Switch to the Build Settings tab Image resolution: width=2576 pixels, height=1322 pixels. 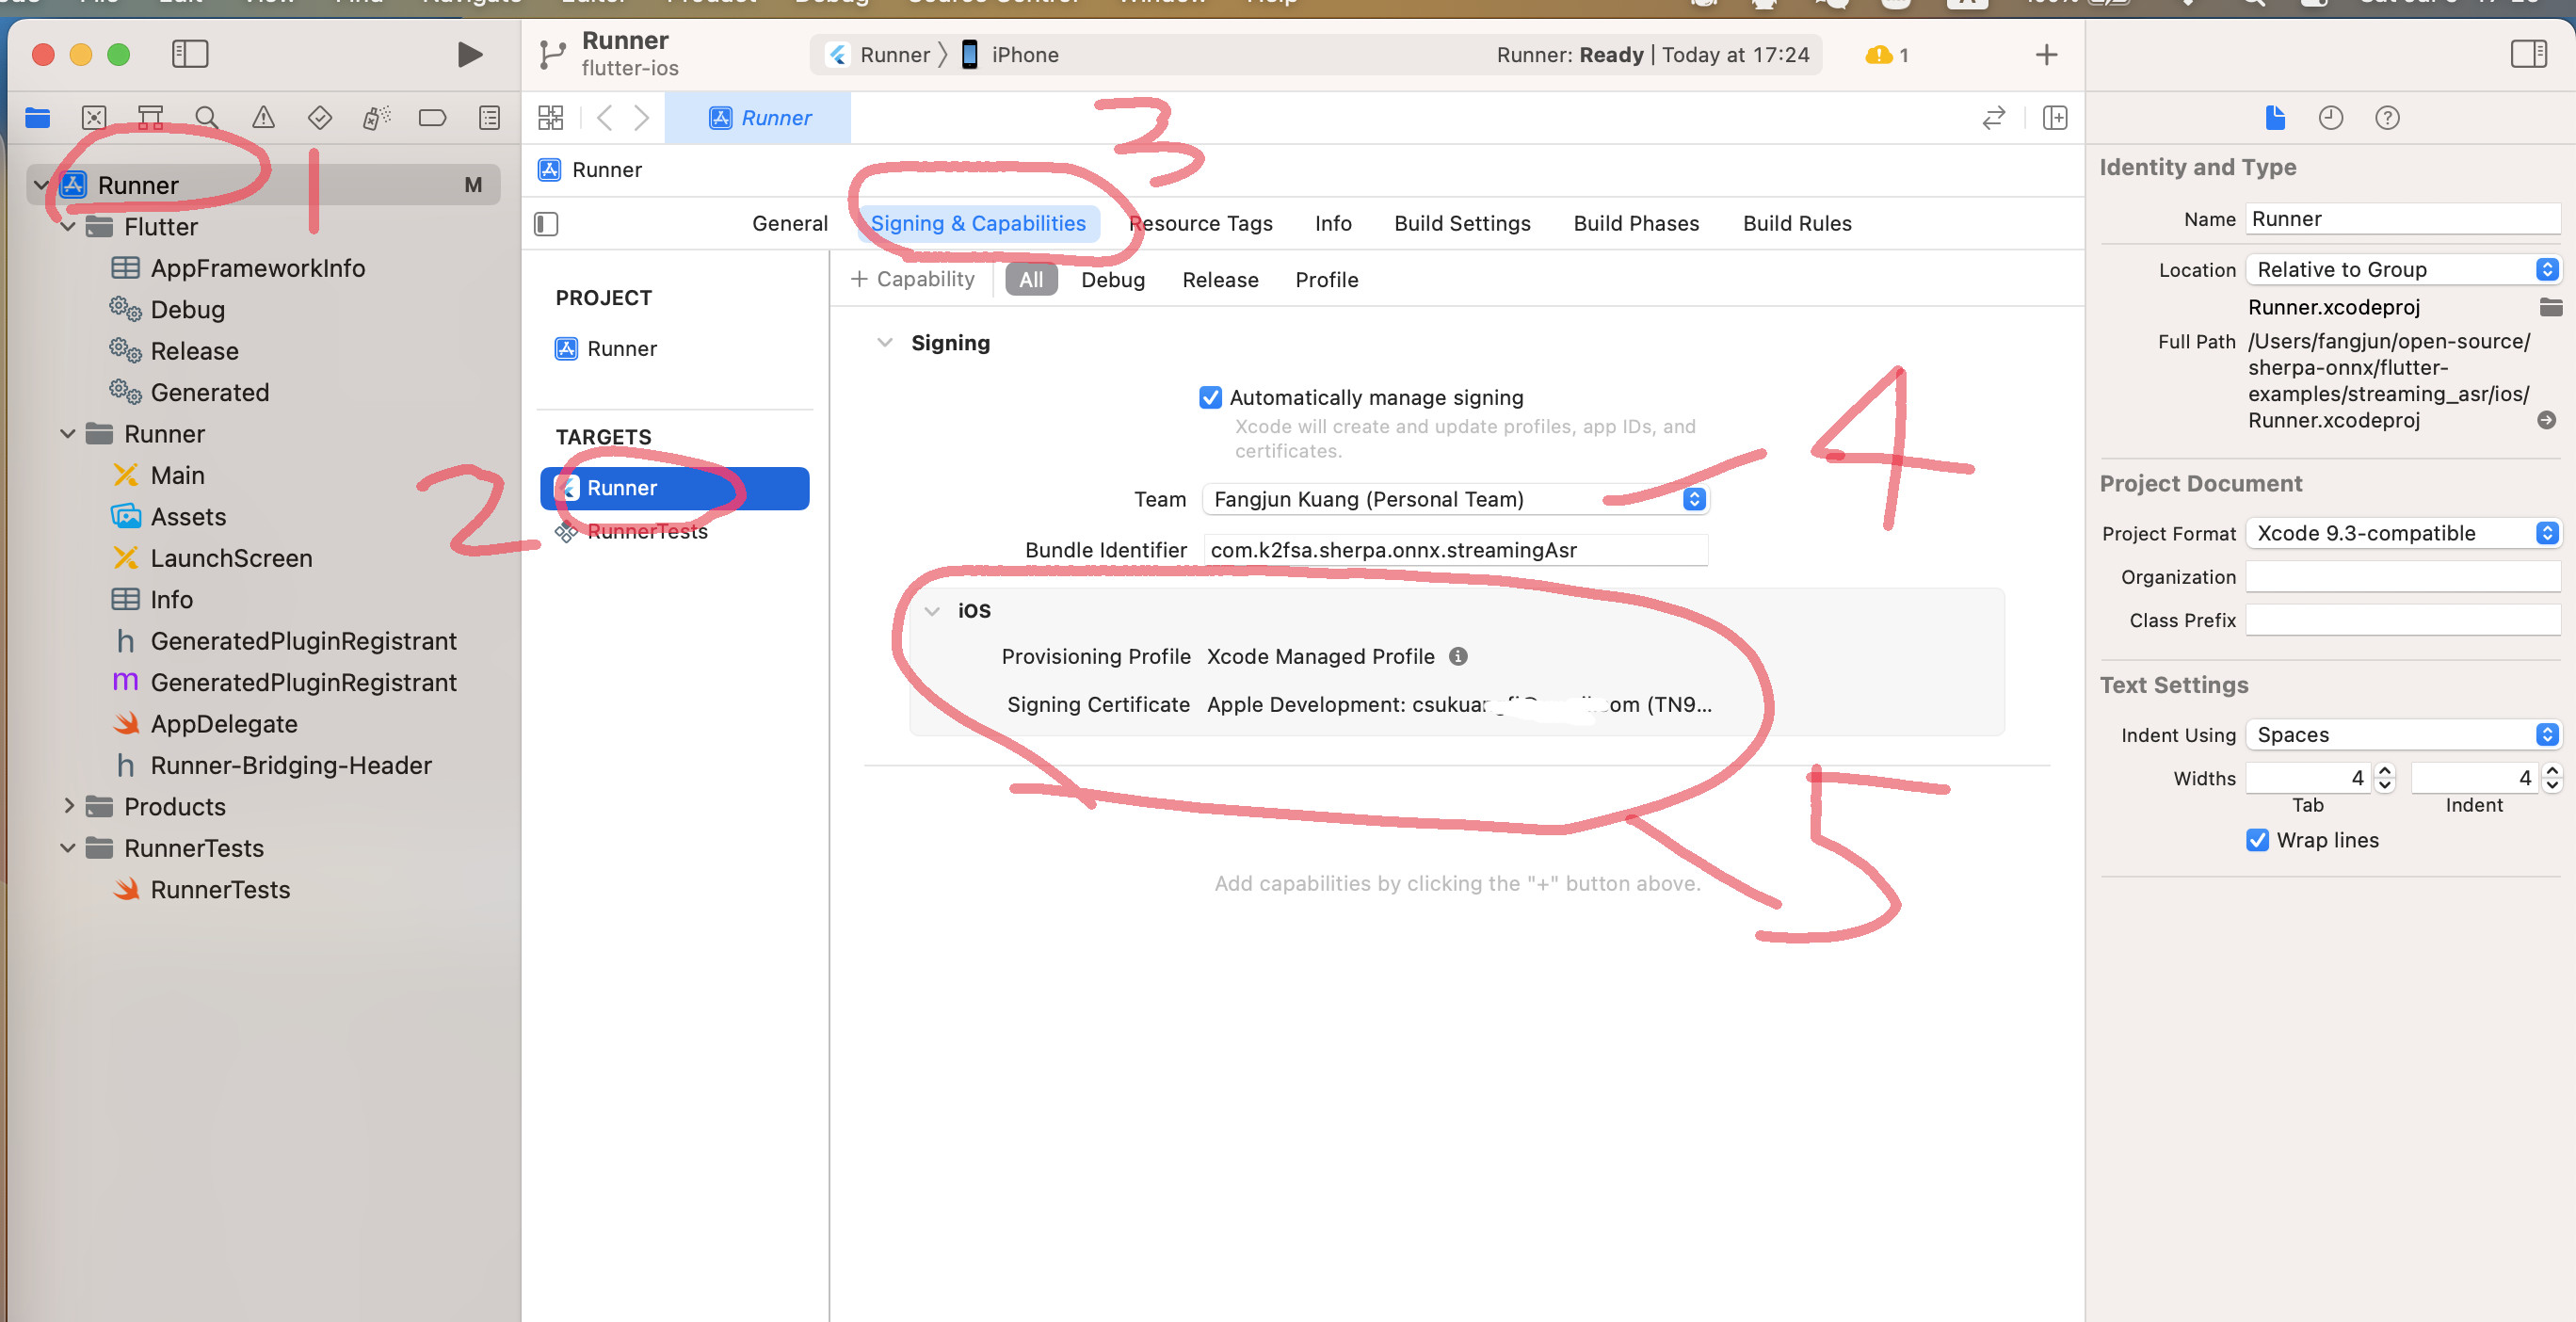pos(1461,223)
